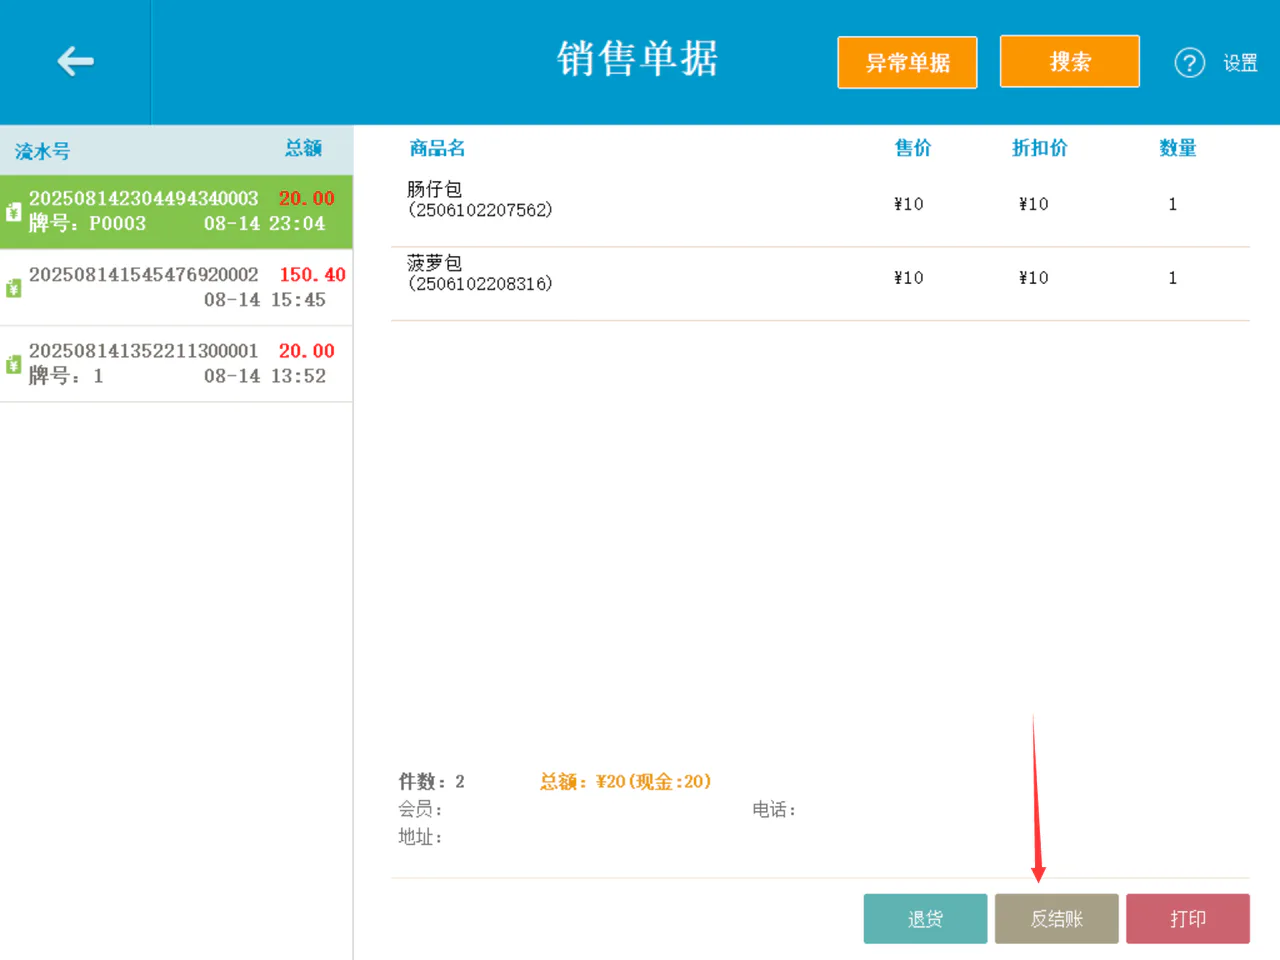Select order 20250814230449434​0003
The width and height of the screenshot is (1280, 960).
tap(176, 212)
